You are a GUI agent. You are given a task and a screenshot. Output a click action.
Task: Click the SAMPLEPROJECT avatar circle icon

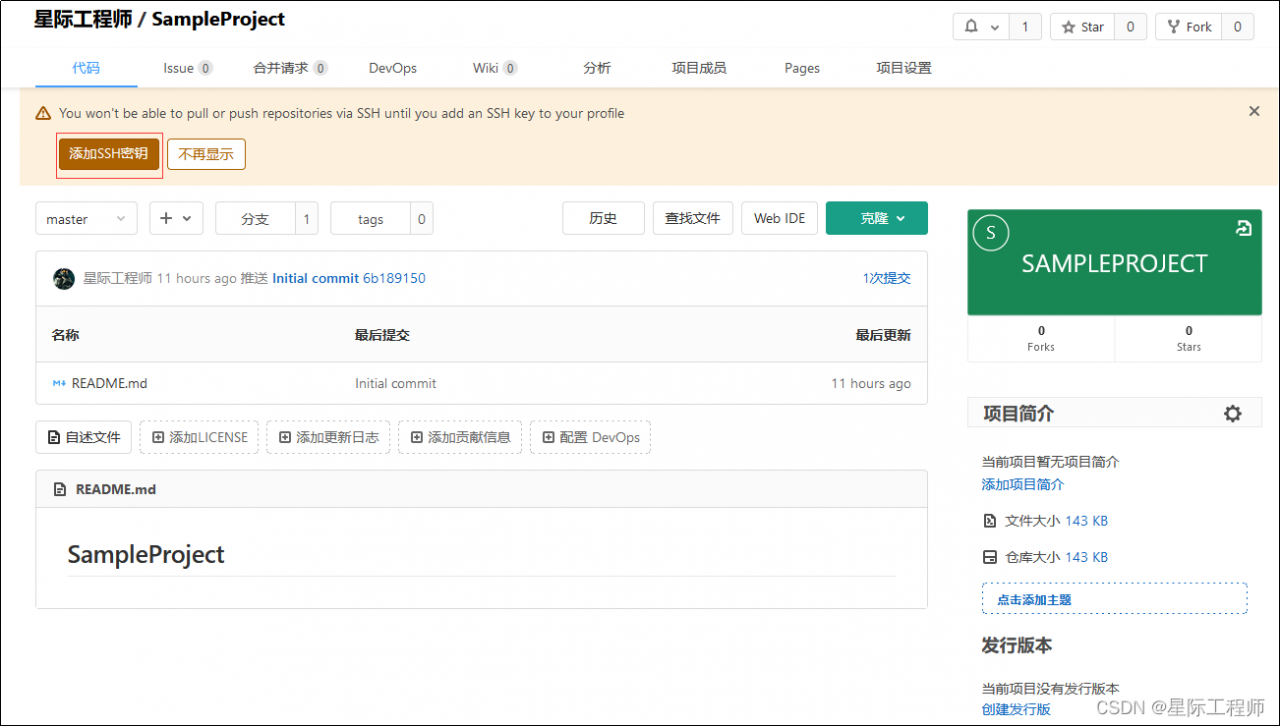pos(991,234)
